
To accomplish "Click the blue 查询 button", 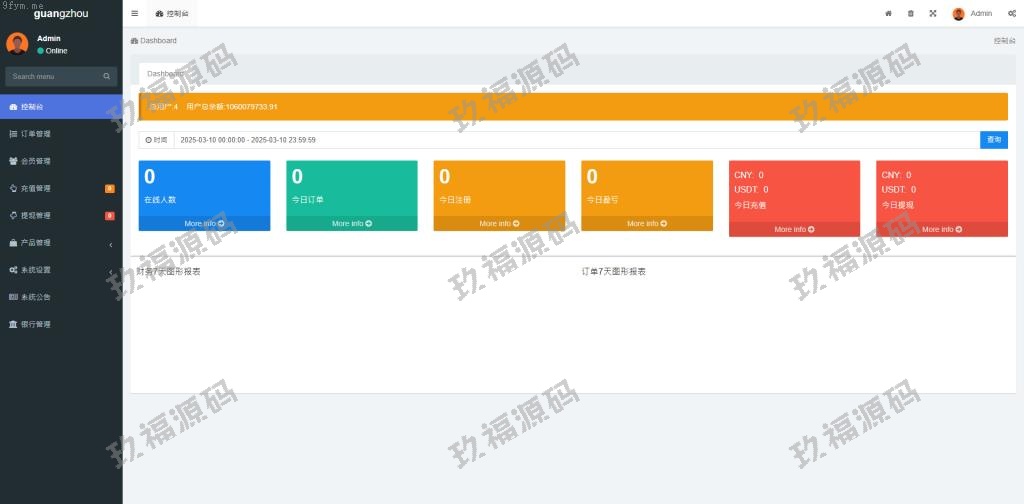I will pos(994,140).
